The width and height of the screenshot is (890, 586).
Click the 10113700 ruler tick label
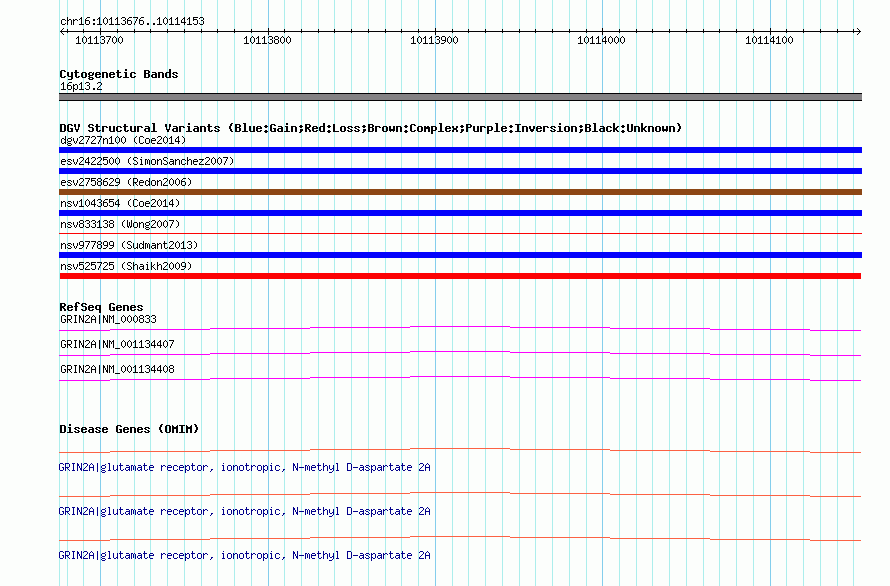[99, 40]
